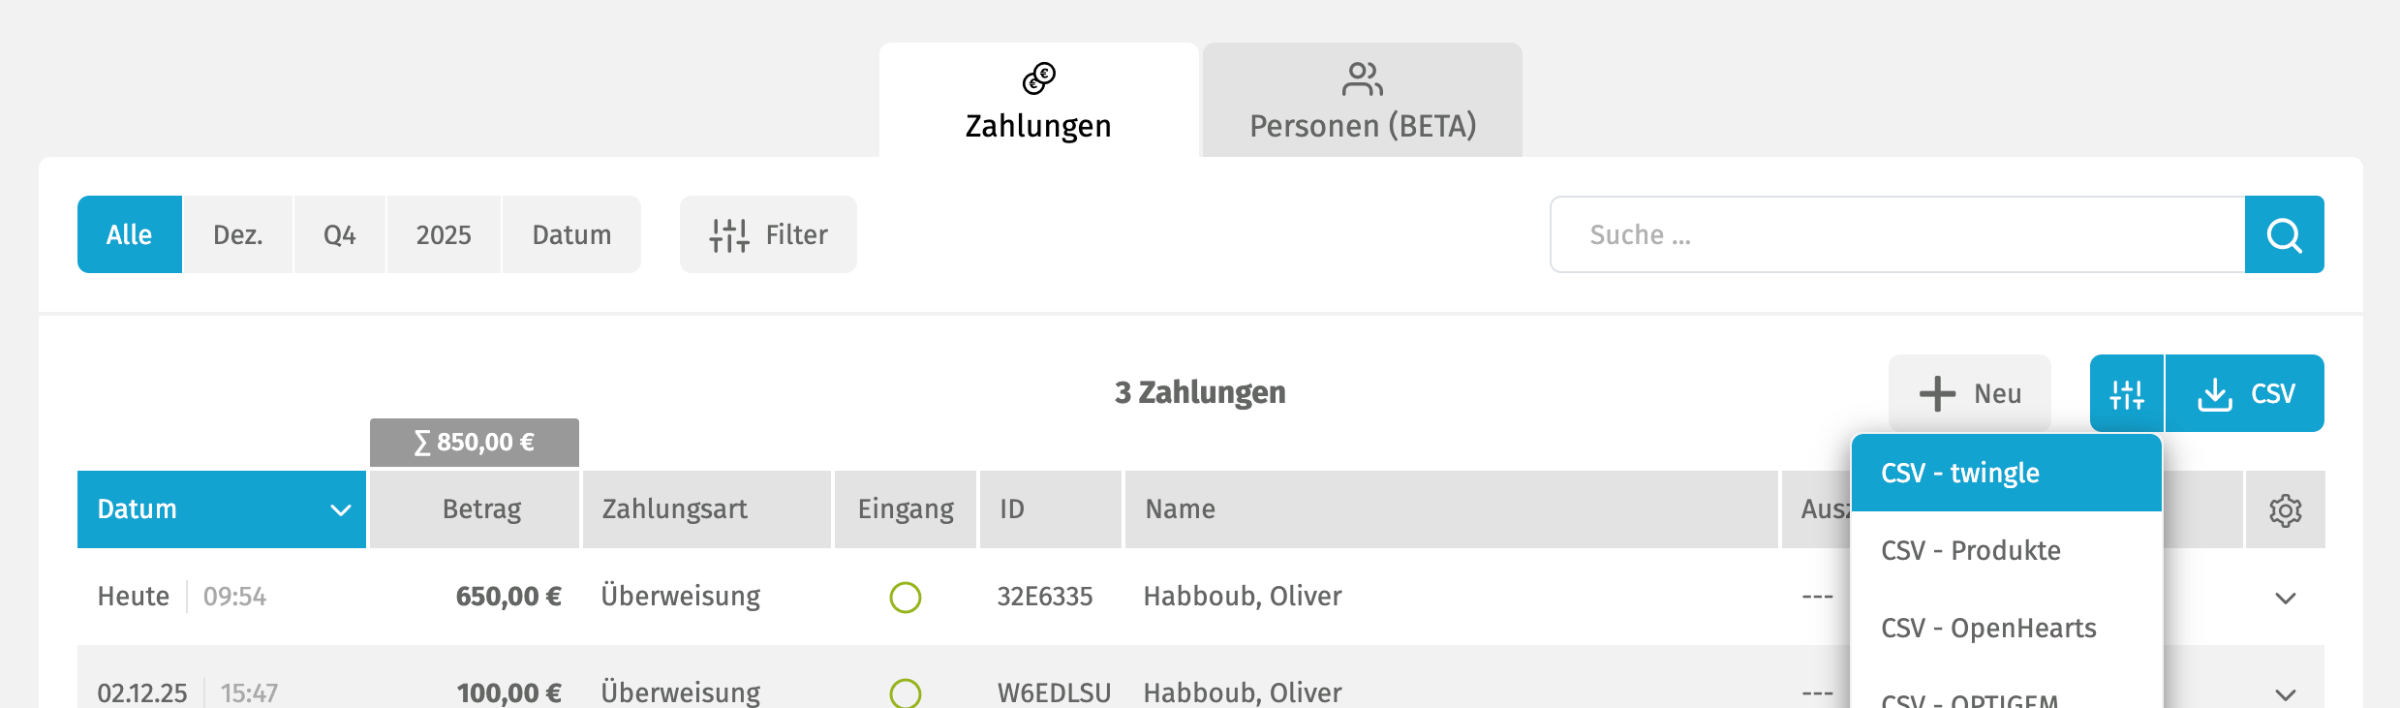Expand the row for payment 32E6335
This screenshot has width=2400, height=708.
pyautogui.click(x=2285, y=598)
